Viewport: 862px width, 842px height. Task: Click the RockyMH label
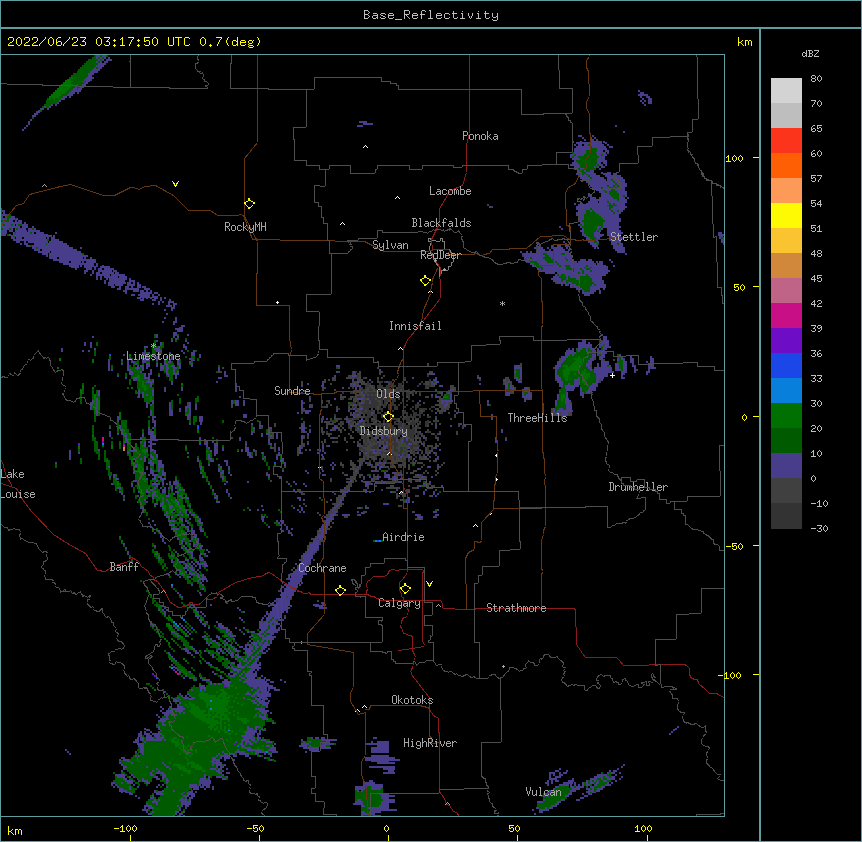245,227
